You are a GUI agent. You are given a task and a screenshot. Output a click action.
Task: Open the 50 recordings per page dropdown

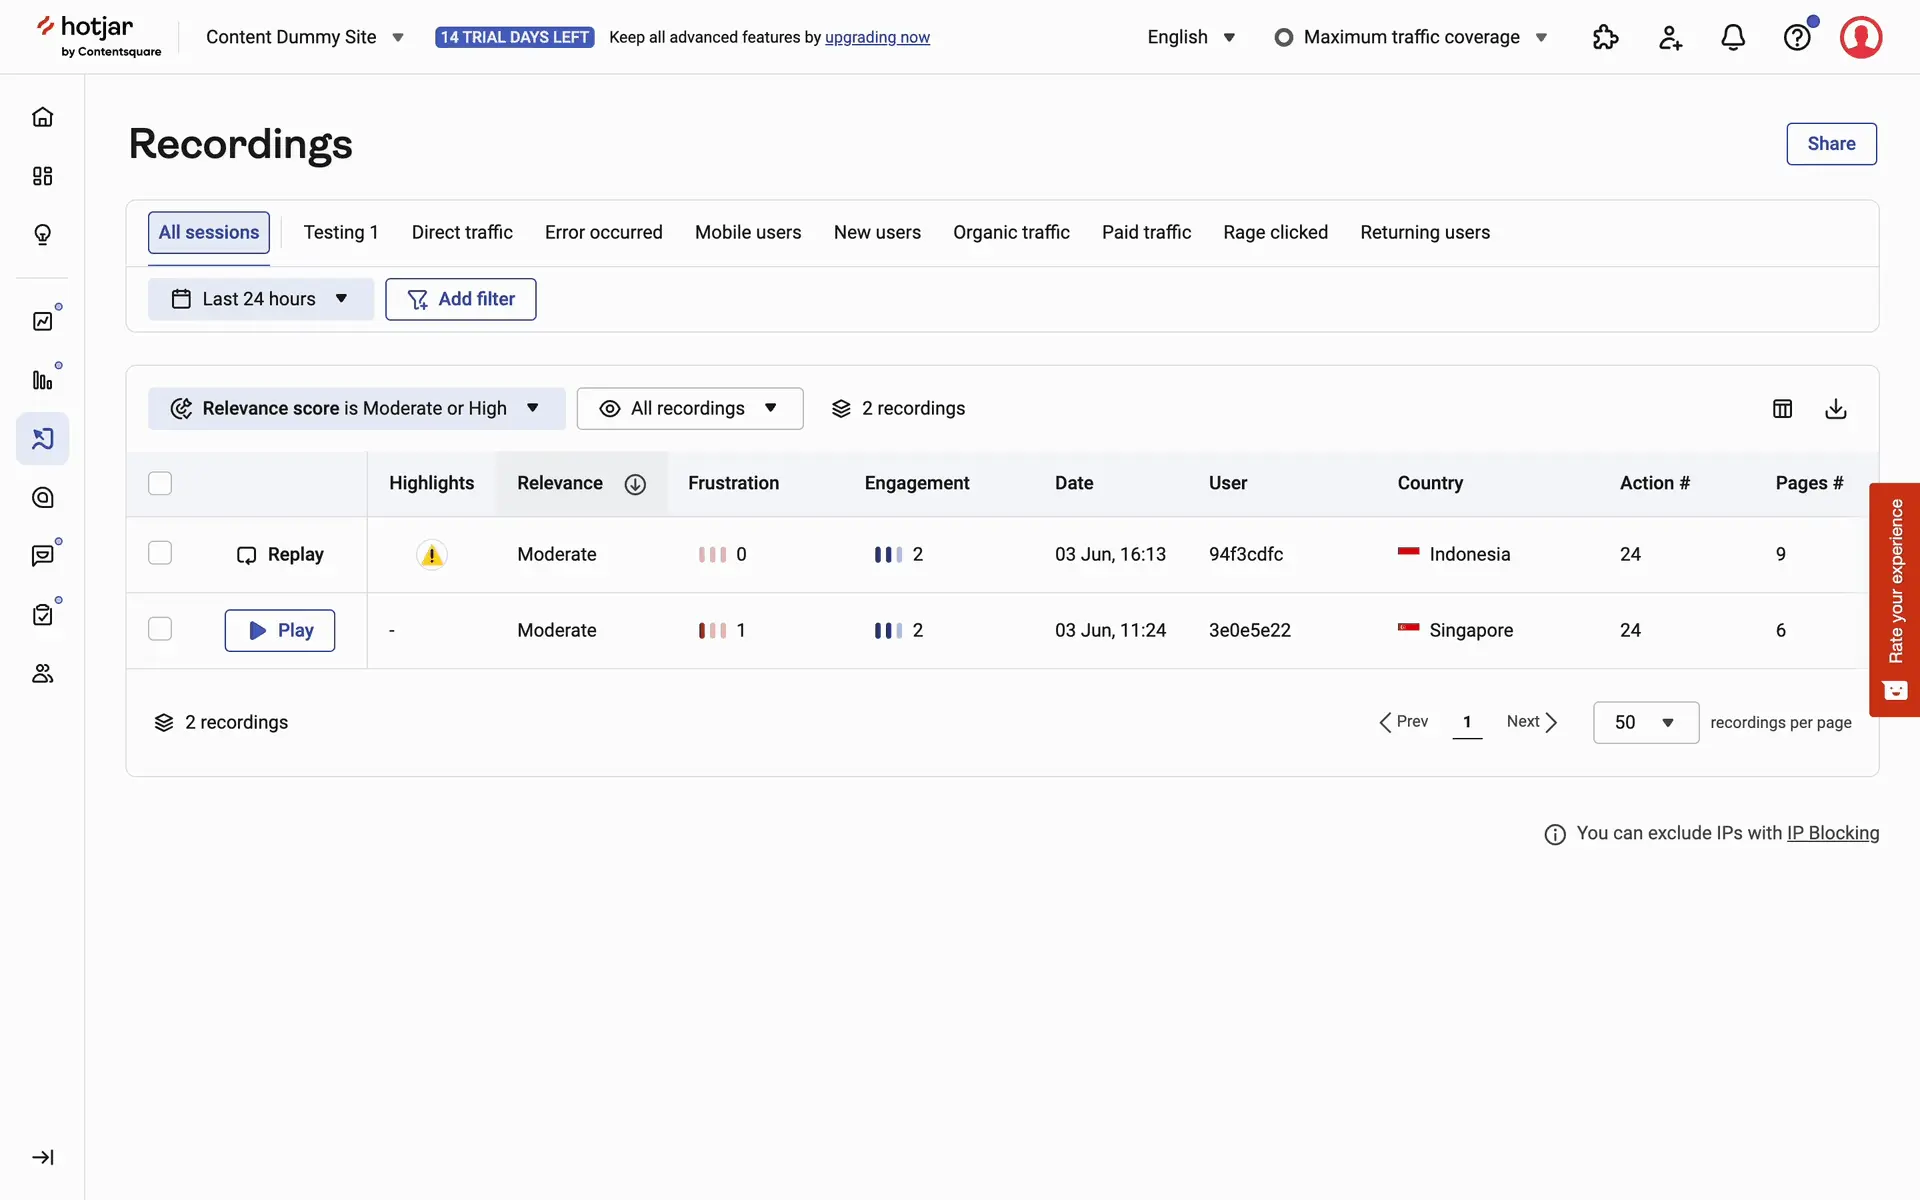pyautogui.click(x=1645, y=722)
